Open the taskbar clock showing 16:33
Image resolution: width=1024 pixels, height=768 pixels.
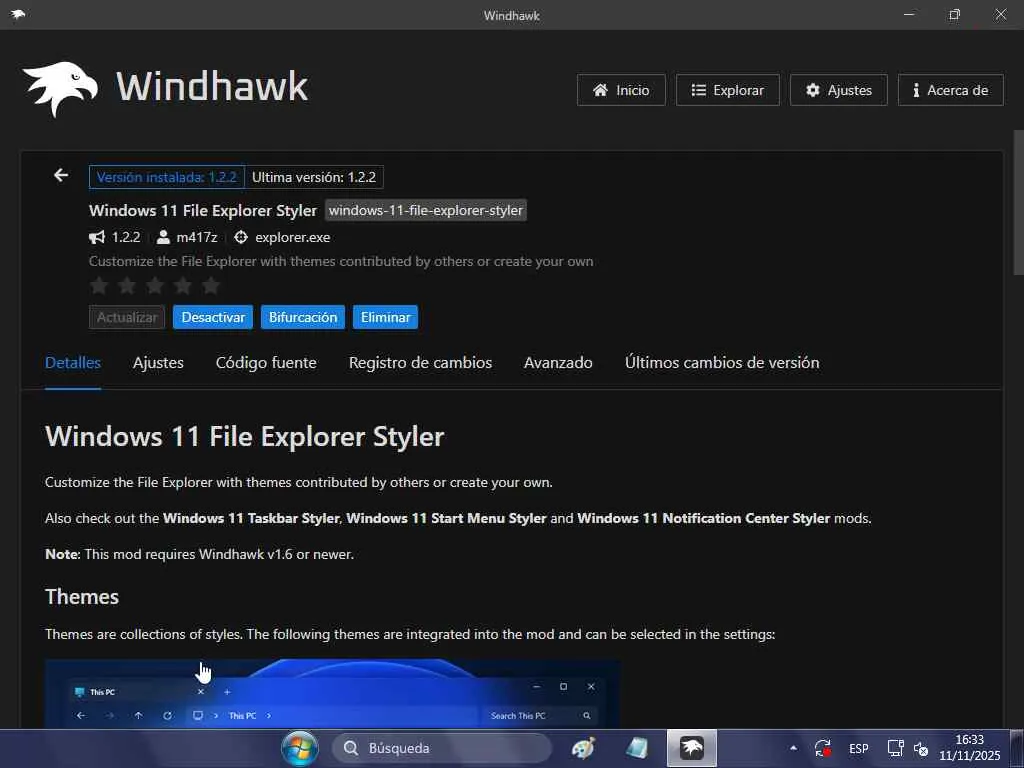(x=969, y=748)
